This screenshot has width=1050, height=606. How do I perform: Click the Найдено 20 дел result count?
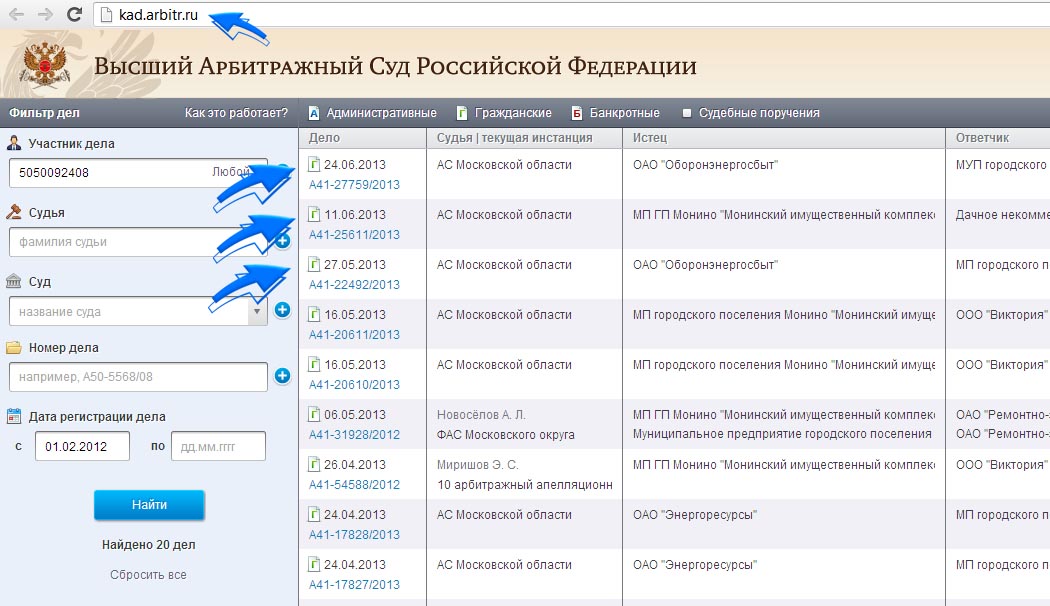click(149, 545)
